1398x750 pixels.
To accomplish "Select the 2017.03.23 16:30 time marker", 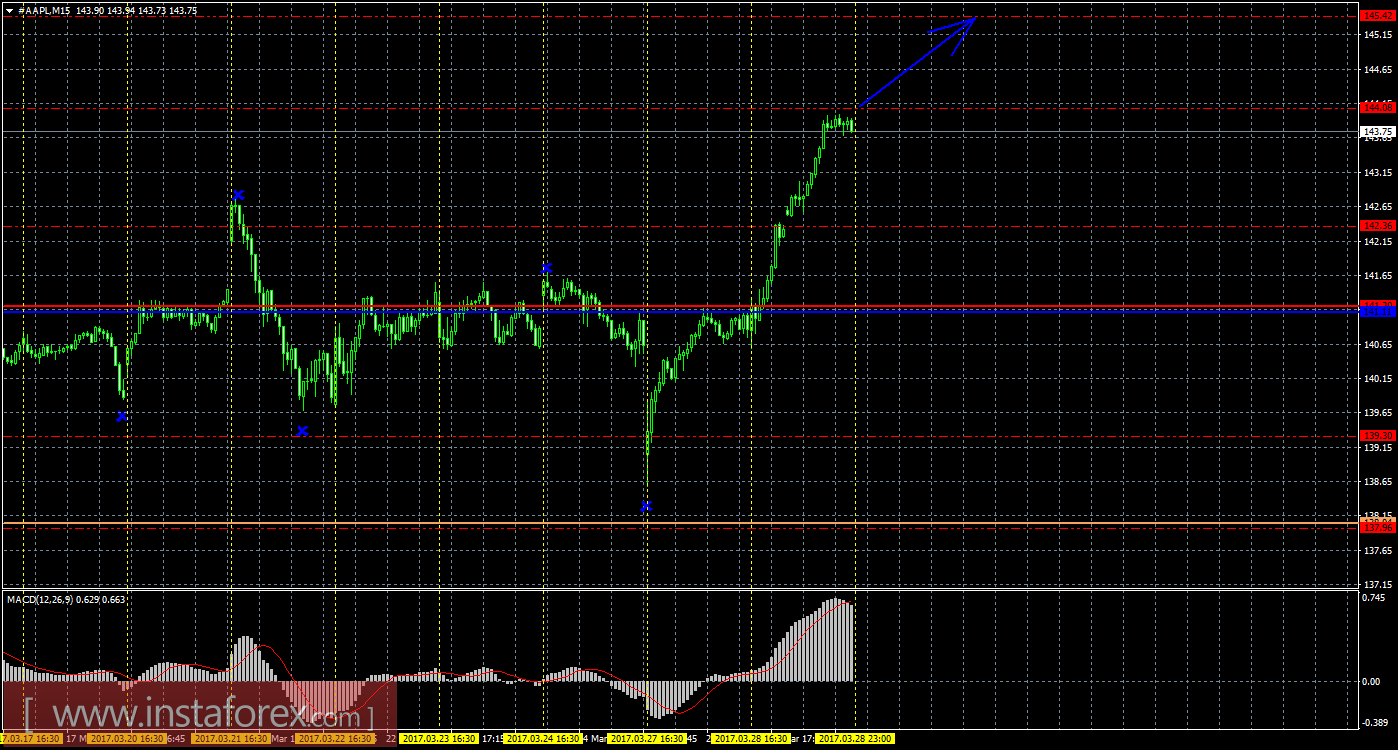I will click(x=439, y=738).
